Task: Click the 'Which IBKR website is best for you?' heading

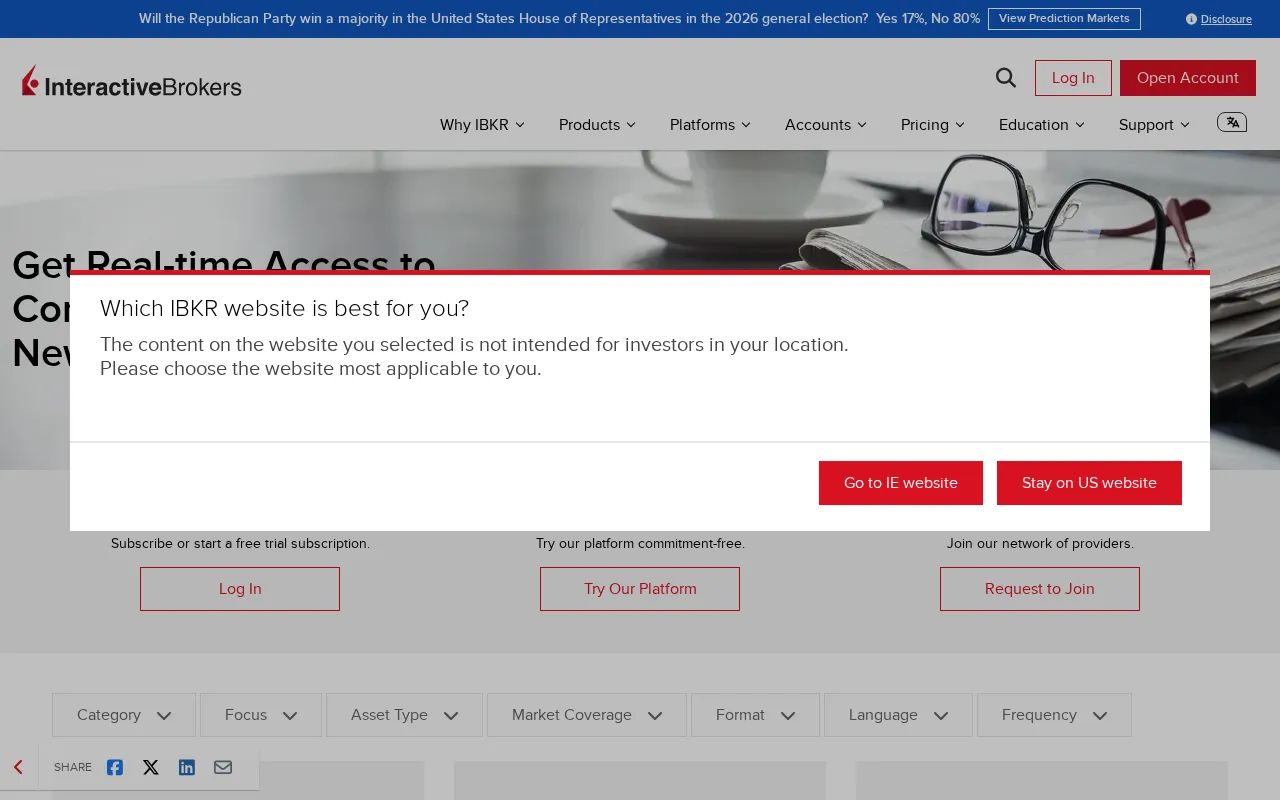Action: (x=285, y=308)
